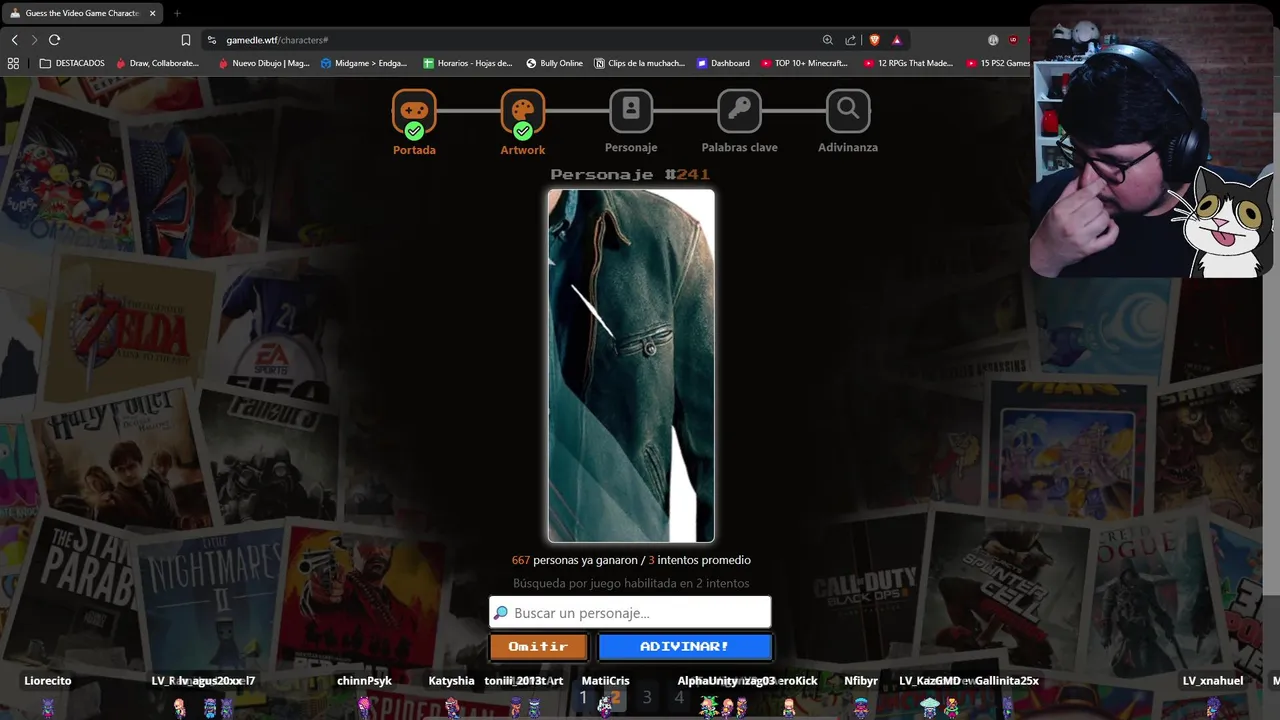Open the Nuevo Dibujo | Mag... bookmark
This screenshot has height=720, width=1280.
click(x=264, y=63)
